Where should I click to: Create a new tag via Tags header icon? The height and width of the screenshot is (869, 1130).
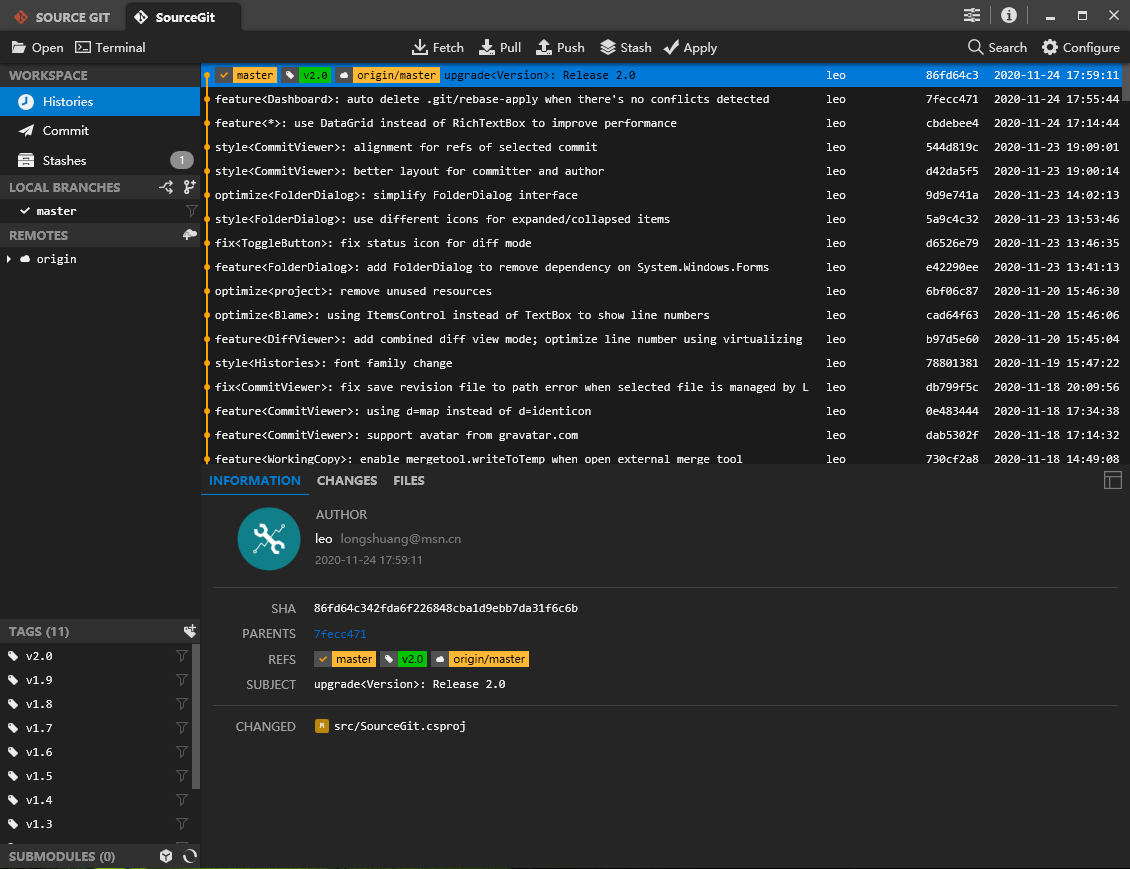click(x=190, y=631)
